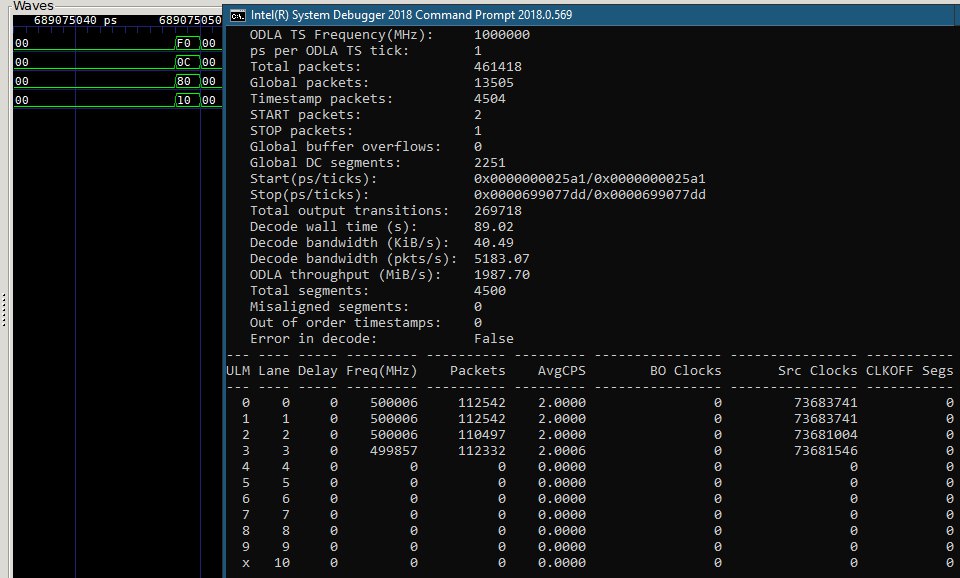This screenshot has width=960, height=578.
Task: Select the Total packets value 461418
Action: pyautogui.click(x=498, y=67)
